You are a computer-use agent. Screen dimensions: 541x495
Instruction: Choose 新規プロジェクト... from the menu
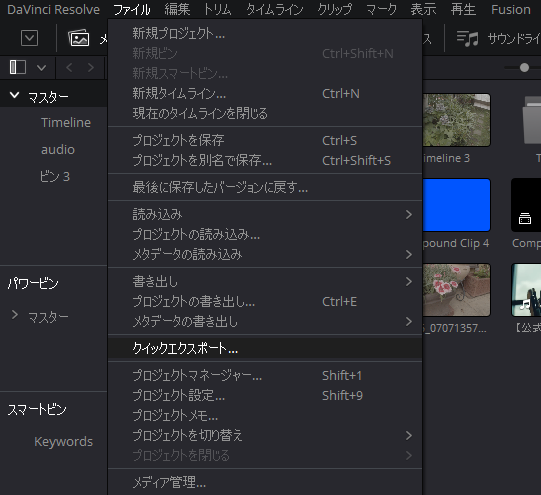265,33
